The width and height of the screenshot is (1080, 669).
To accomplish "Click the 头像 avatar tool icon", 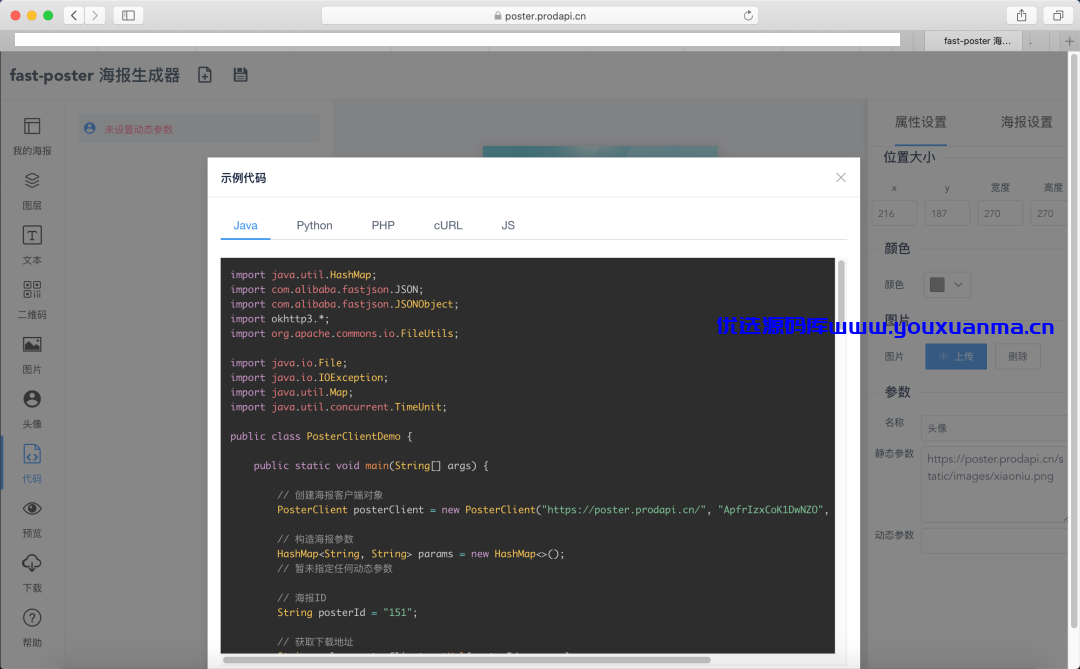I will (x=32, y=399).
